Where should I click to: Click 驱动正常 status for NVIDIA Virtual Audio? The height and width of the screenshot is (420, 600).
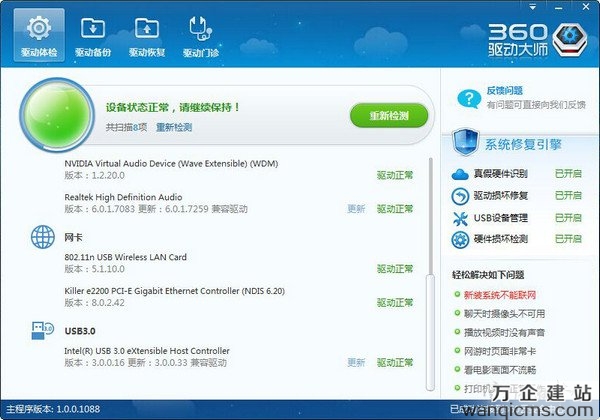(395, 175)
